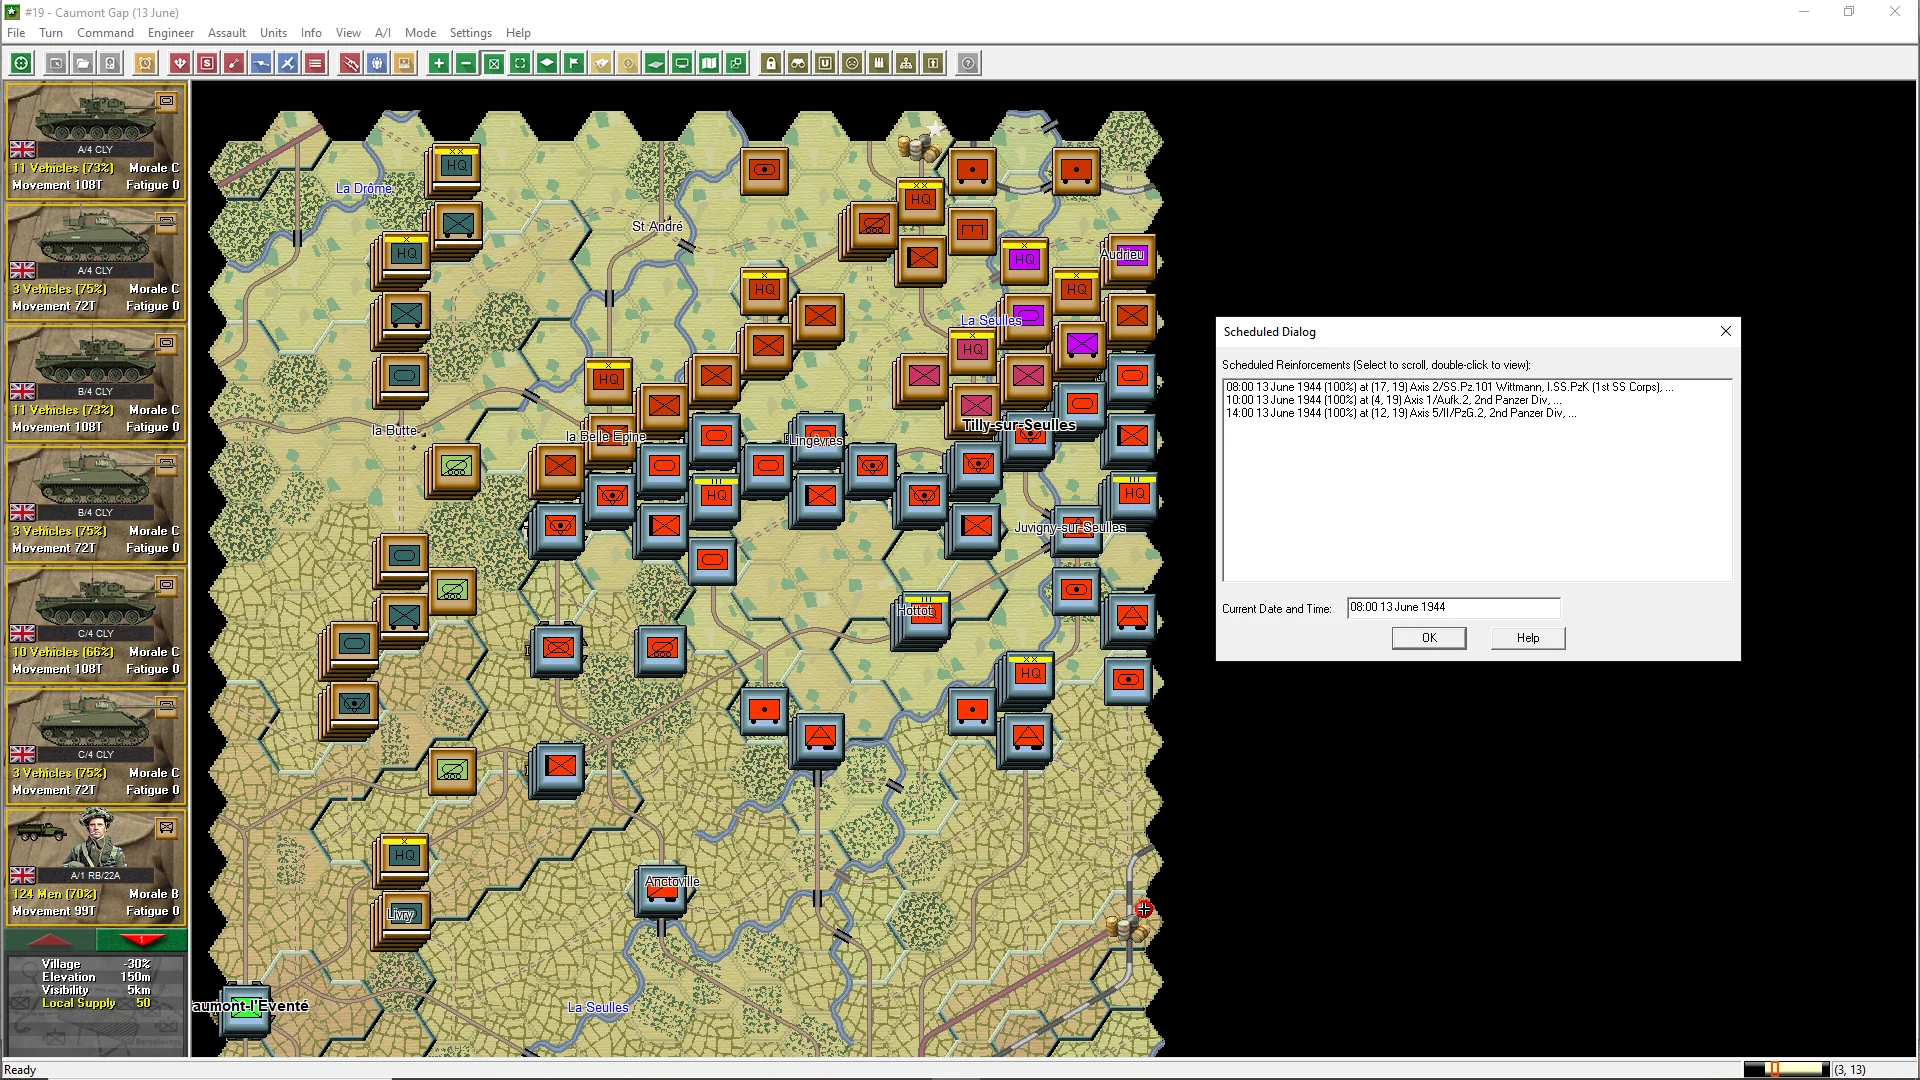Close the Scheduled Dialog
The width and height of the screenshot is (1920, 1080).
click(x=1725, y=331)
